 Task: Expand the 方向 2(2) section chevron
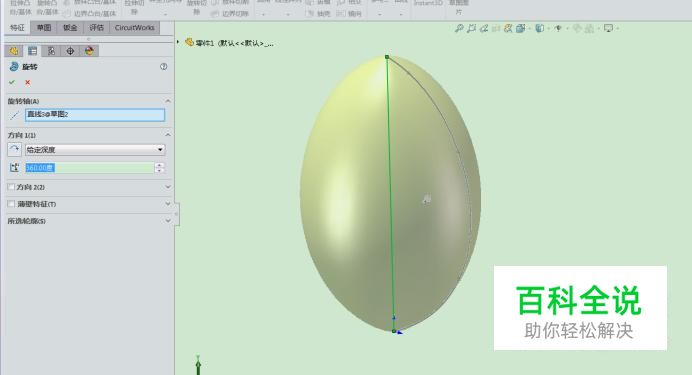click(168, 187)
